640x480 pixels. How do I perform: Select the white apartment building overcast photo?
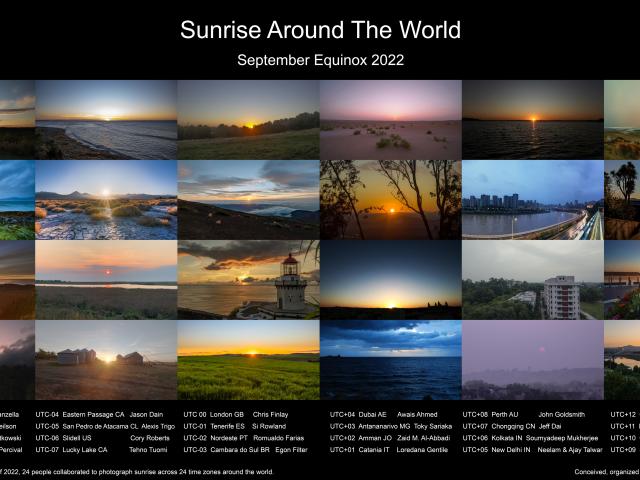tap(533, 280)
